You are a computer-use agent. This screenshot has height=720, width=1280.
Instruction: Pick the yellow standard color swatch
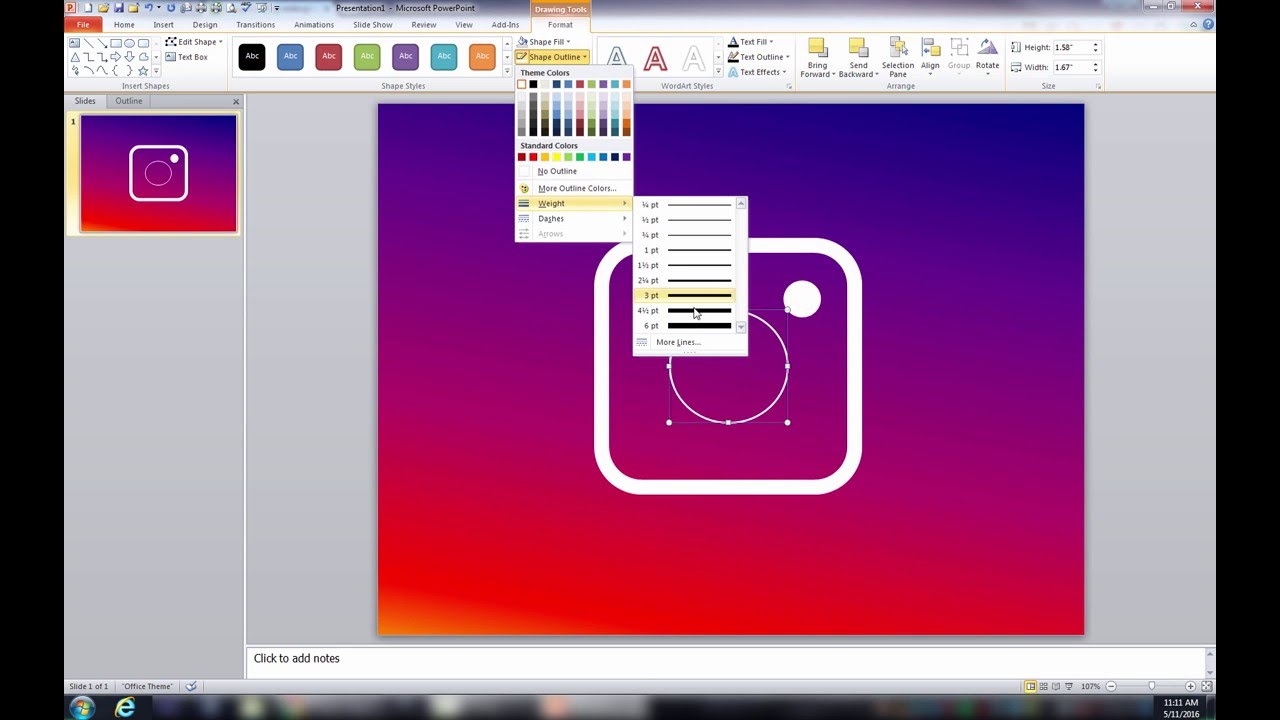[556, 157]
